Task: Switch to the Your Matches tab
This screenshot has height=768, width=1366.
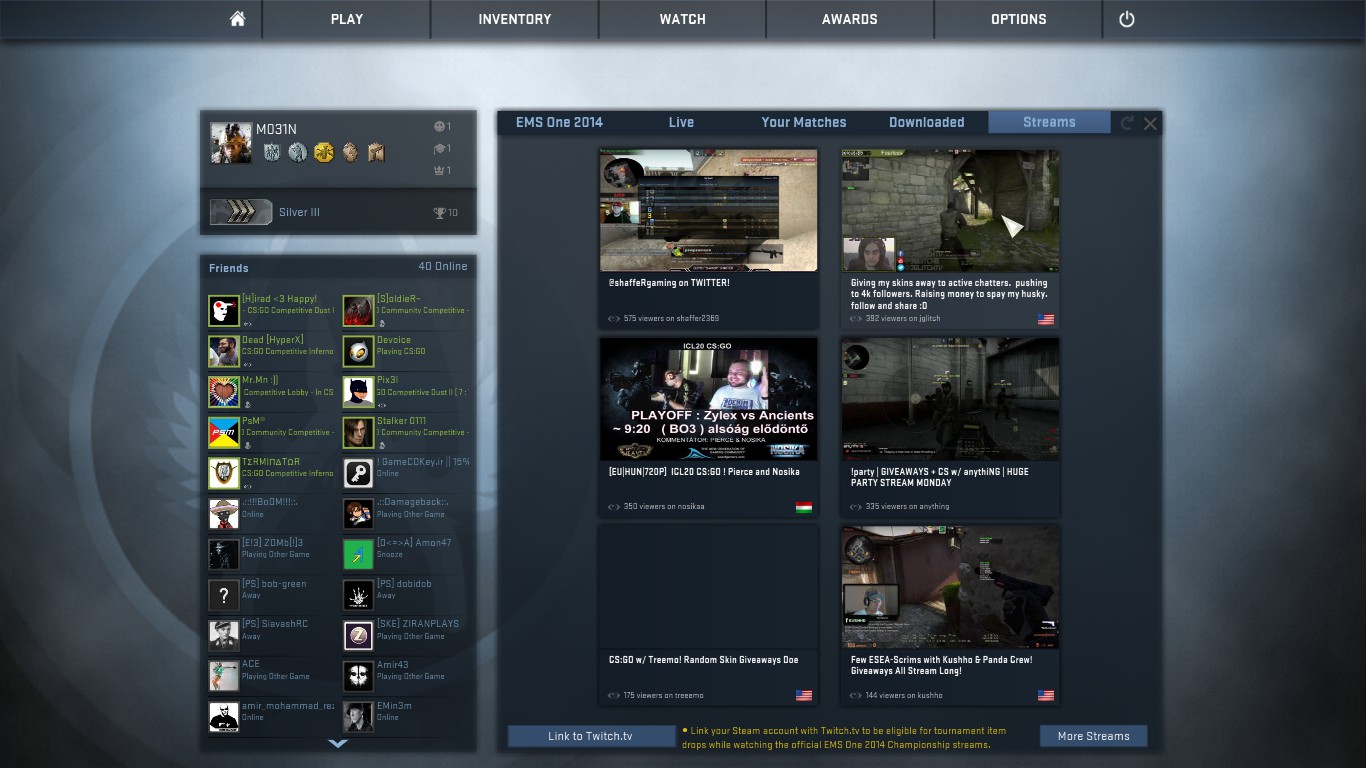Action: pos(803,122)
